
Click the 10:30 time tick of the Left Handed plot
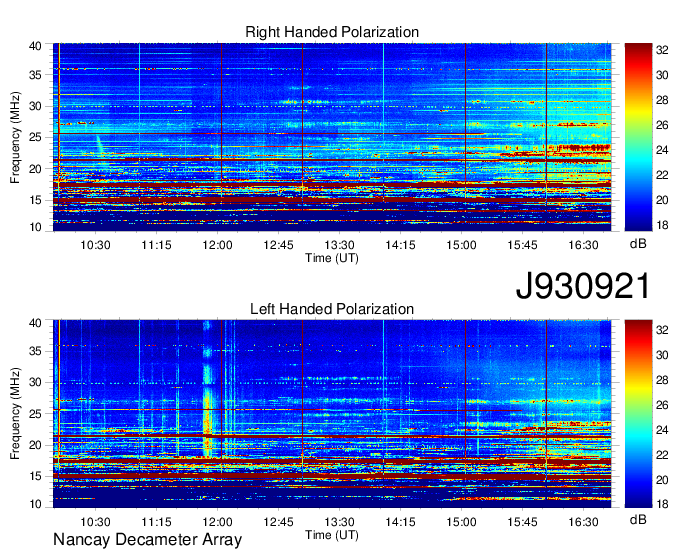coord(95,522)
